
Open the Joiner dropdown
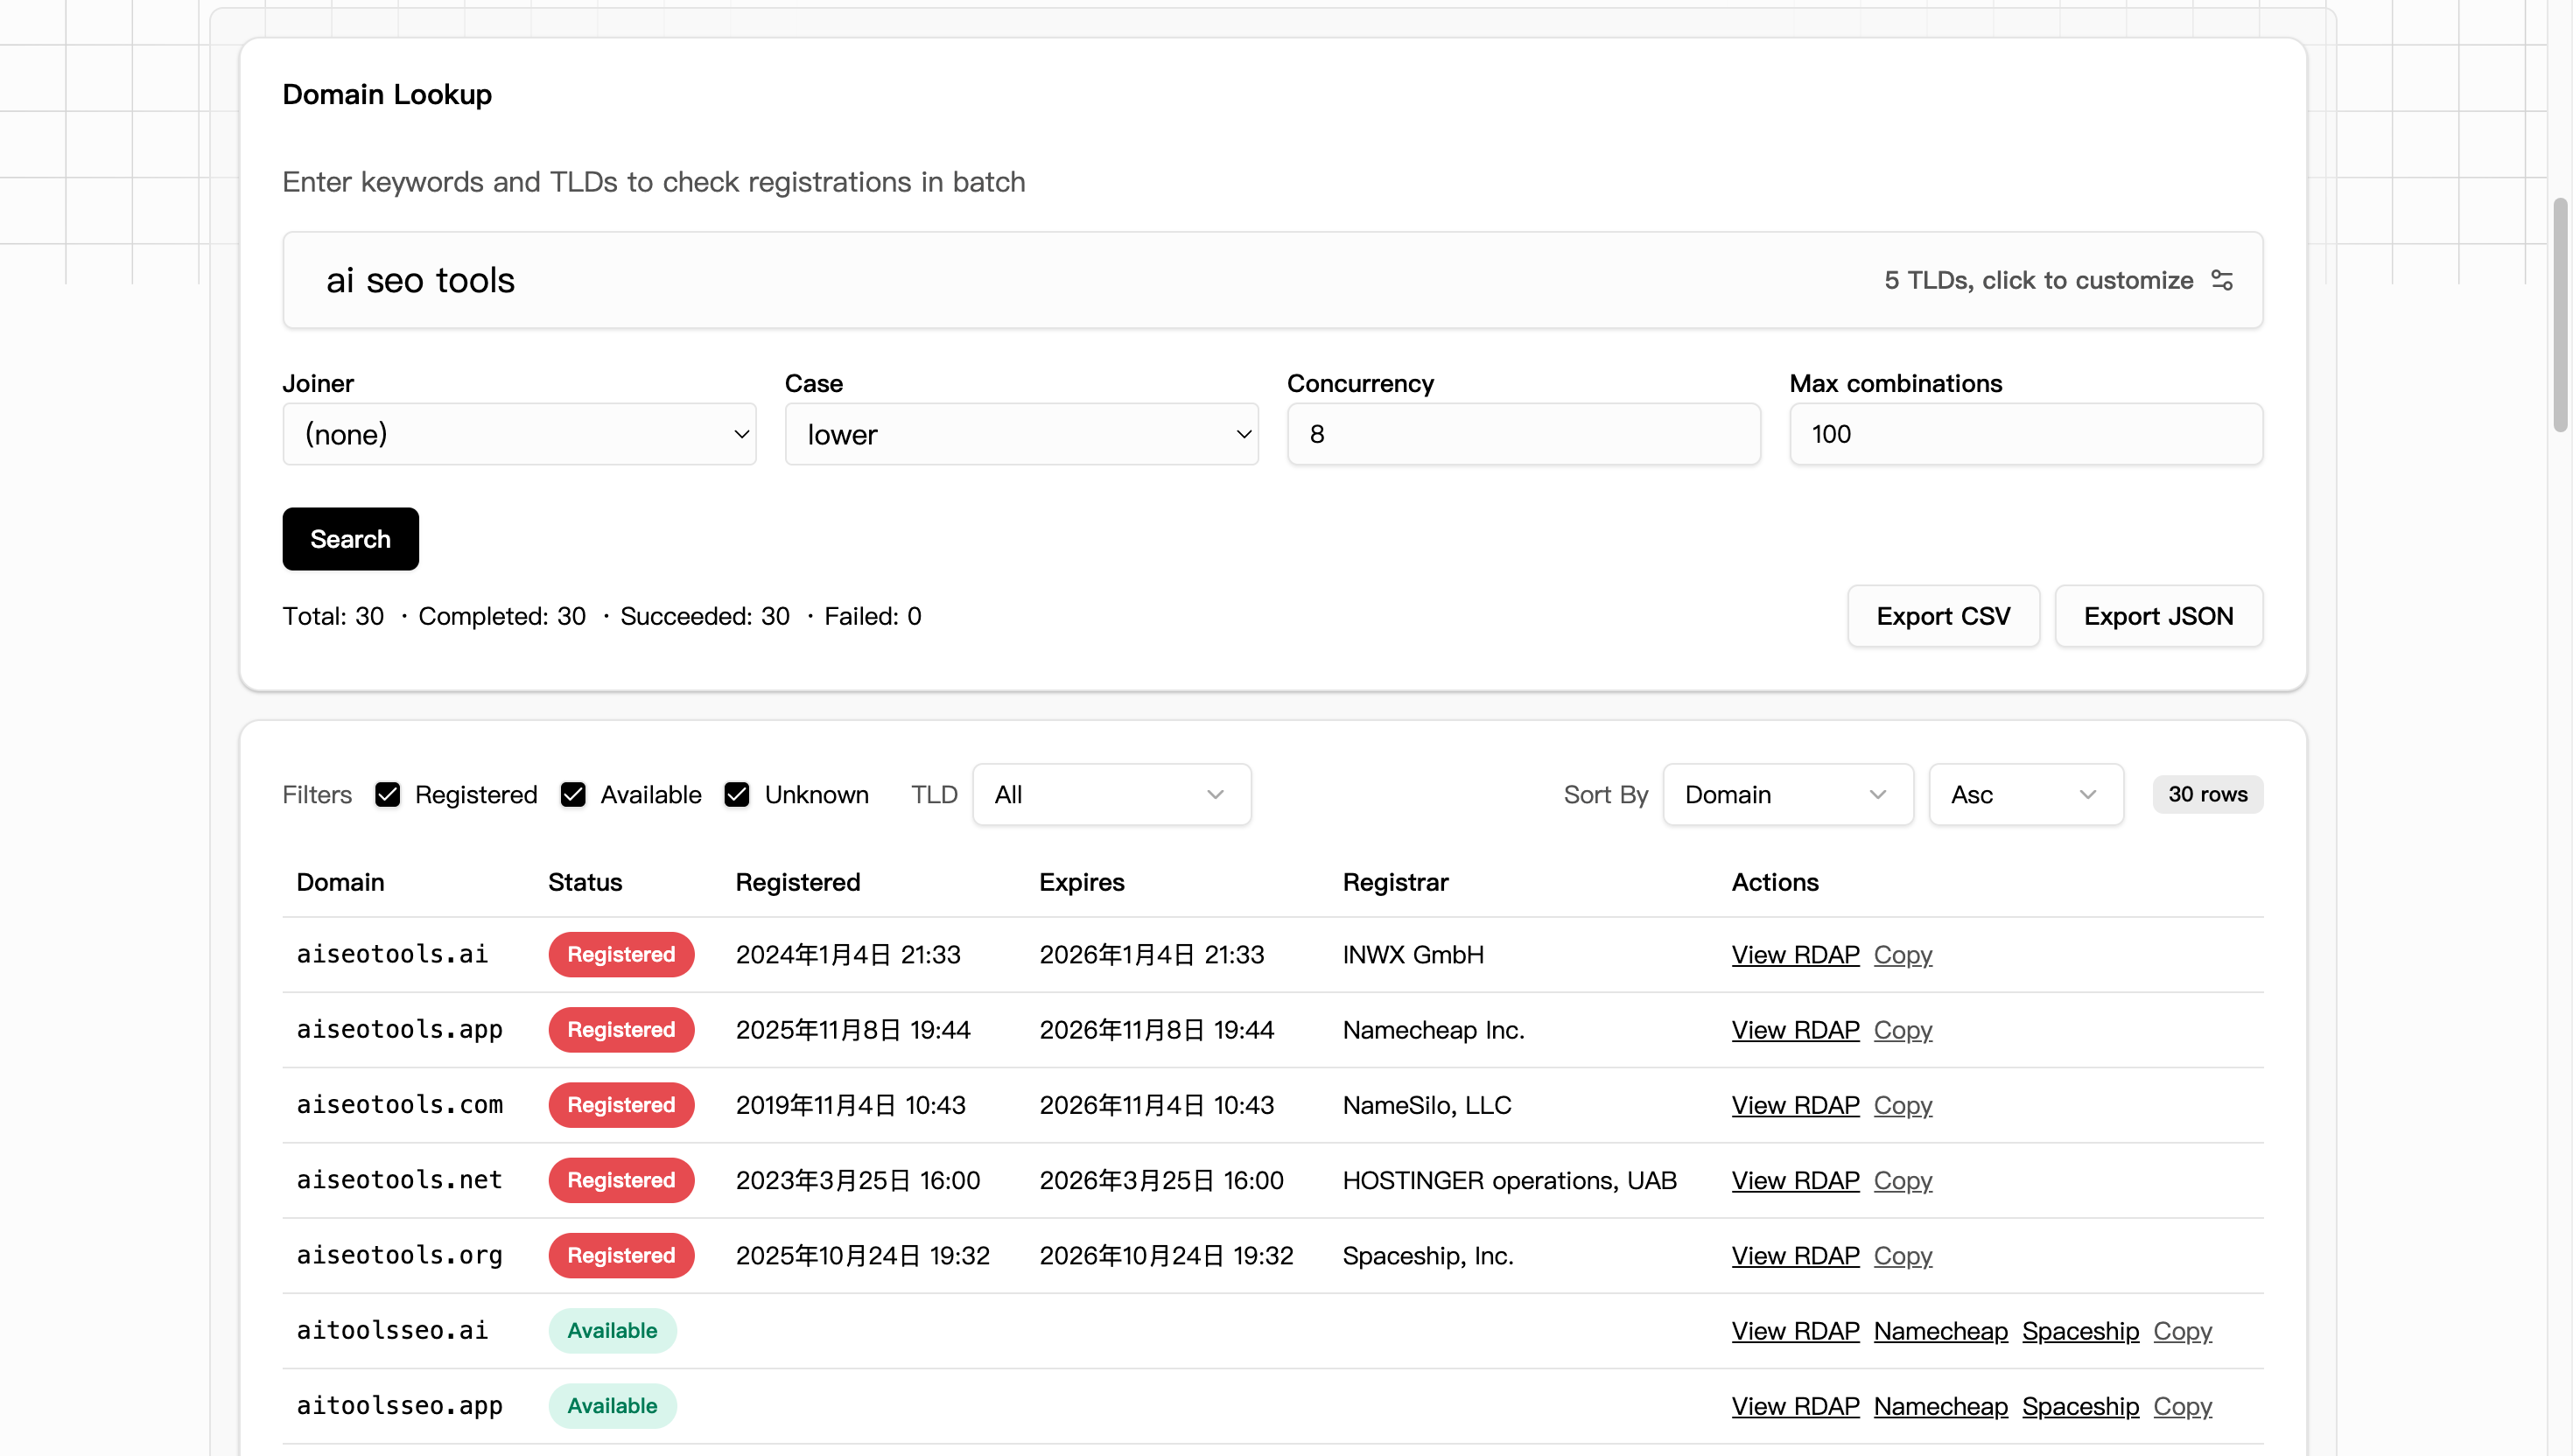[x=519, y=434]
